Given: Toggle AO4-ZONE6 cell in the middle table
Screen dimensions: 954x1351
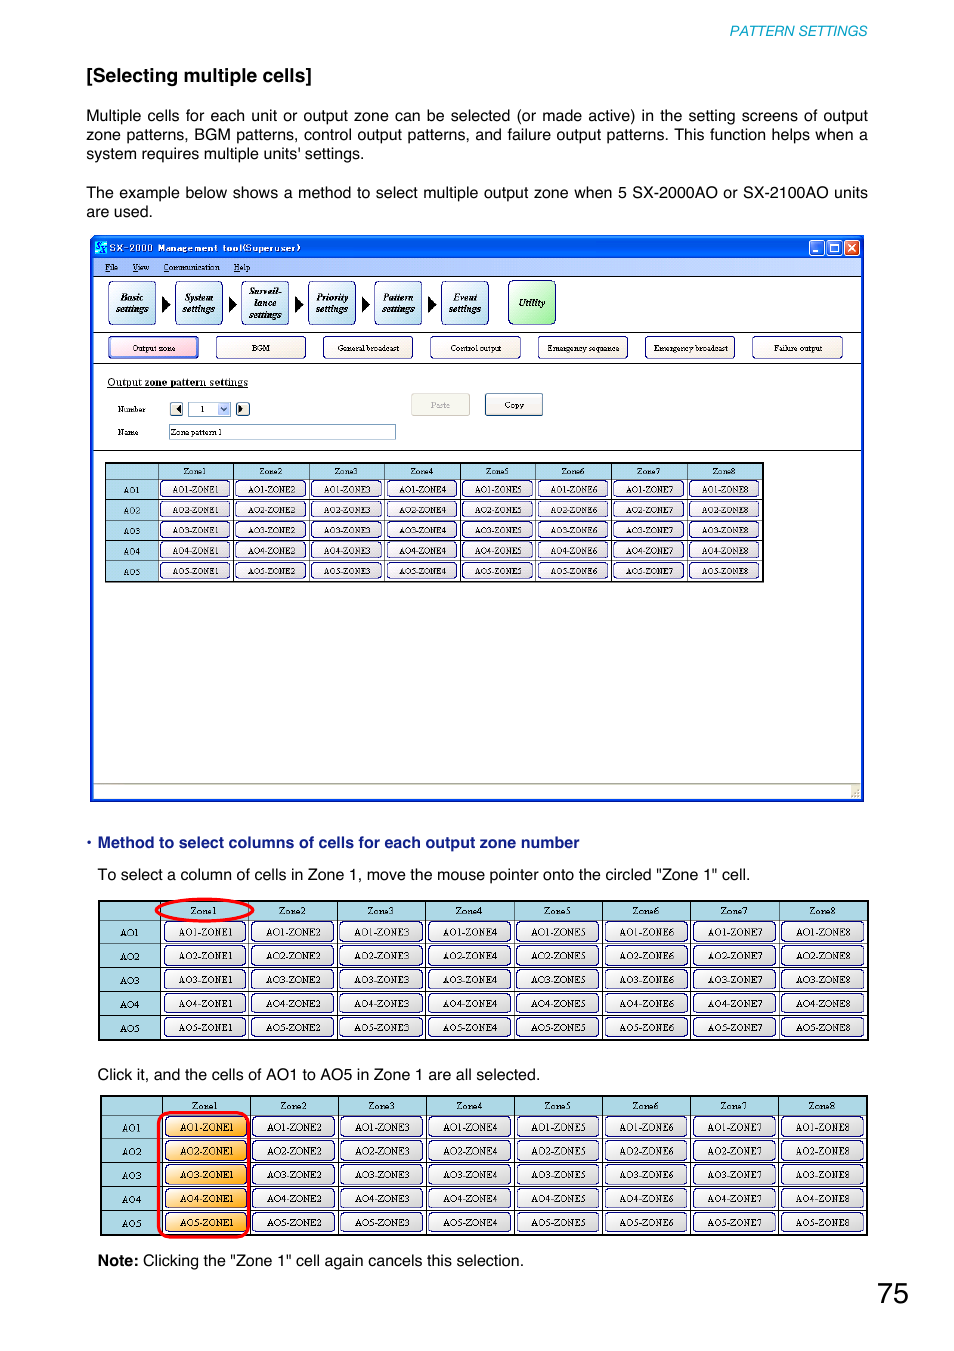Looking at the screenshot, I should [x=646, y=1004].
